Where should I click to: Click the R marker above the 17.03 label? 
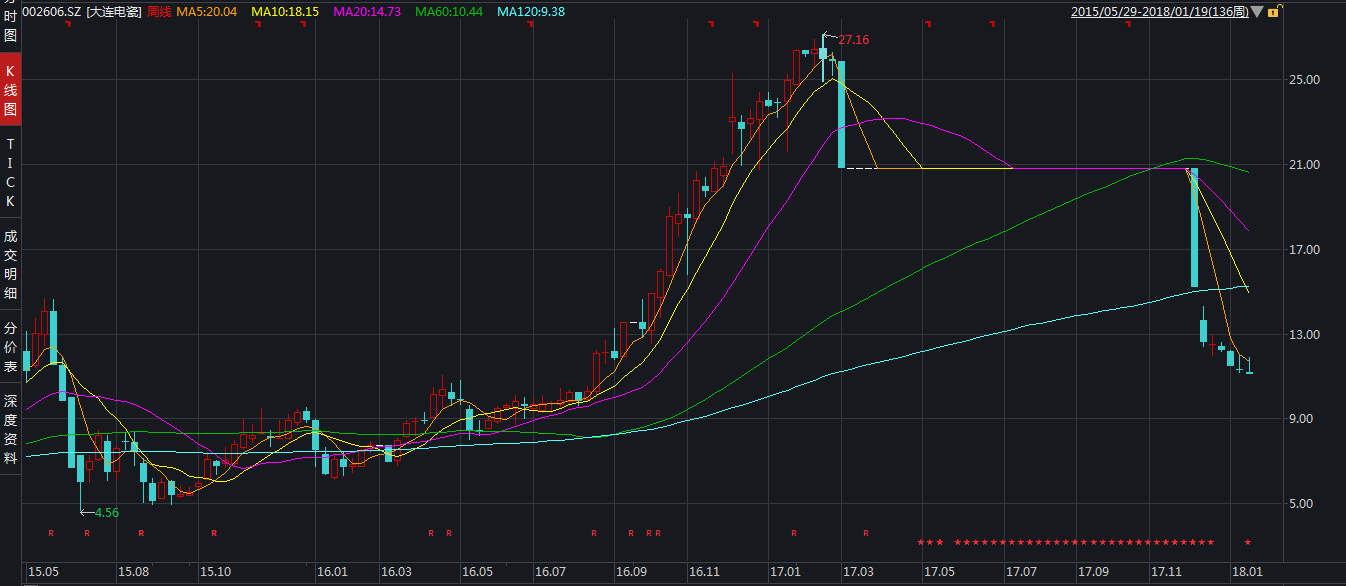click(x=866, y=533)
